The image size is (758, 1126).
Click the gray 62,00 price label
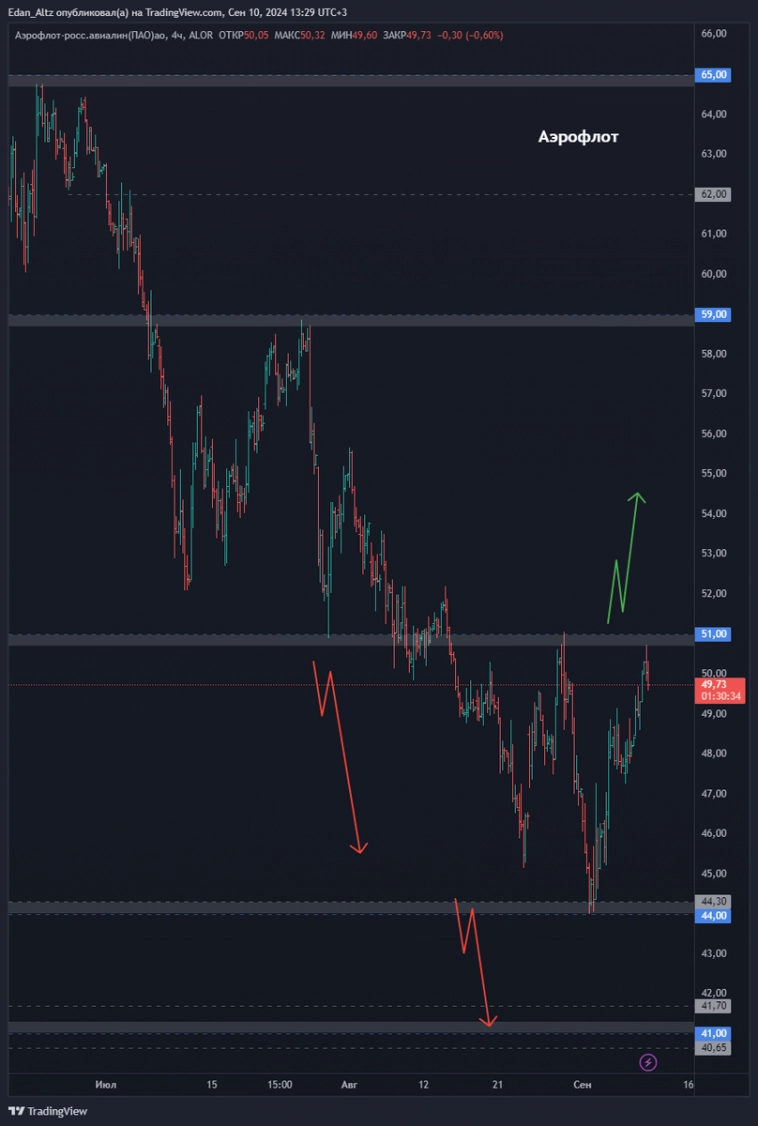point(713,194)
